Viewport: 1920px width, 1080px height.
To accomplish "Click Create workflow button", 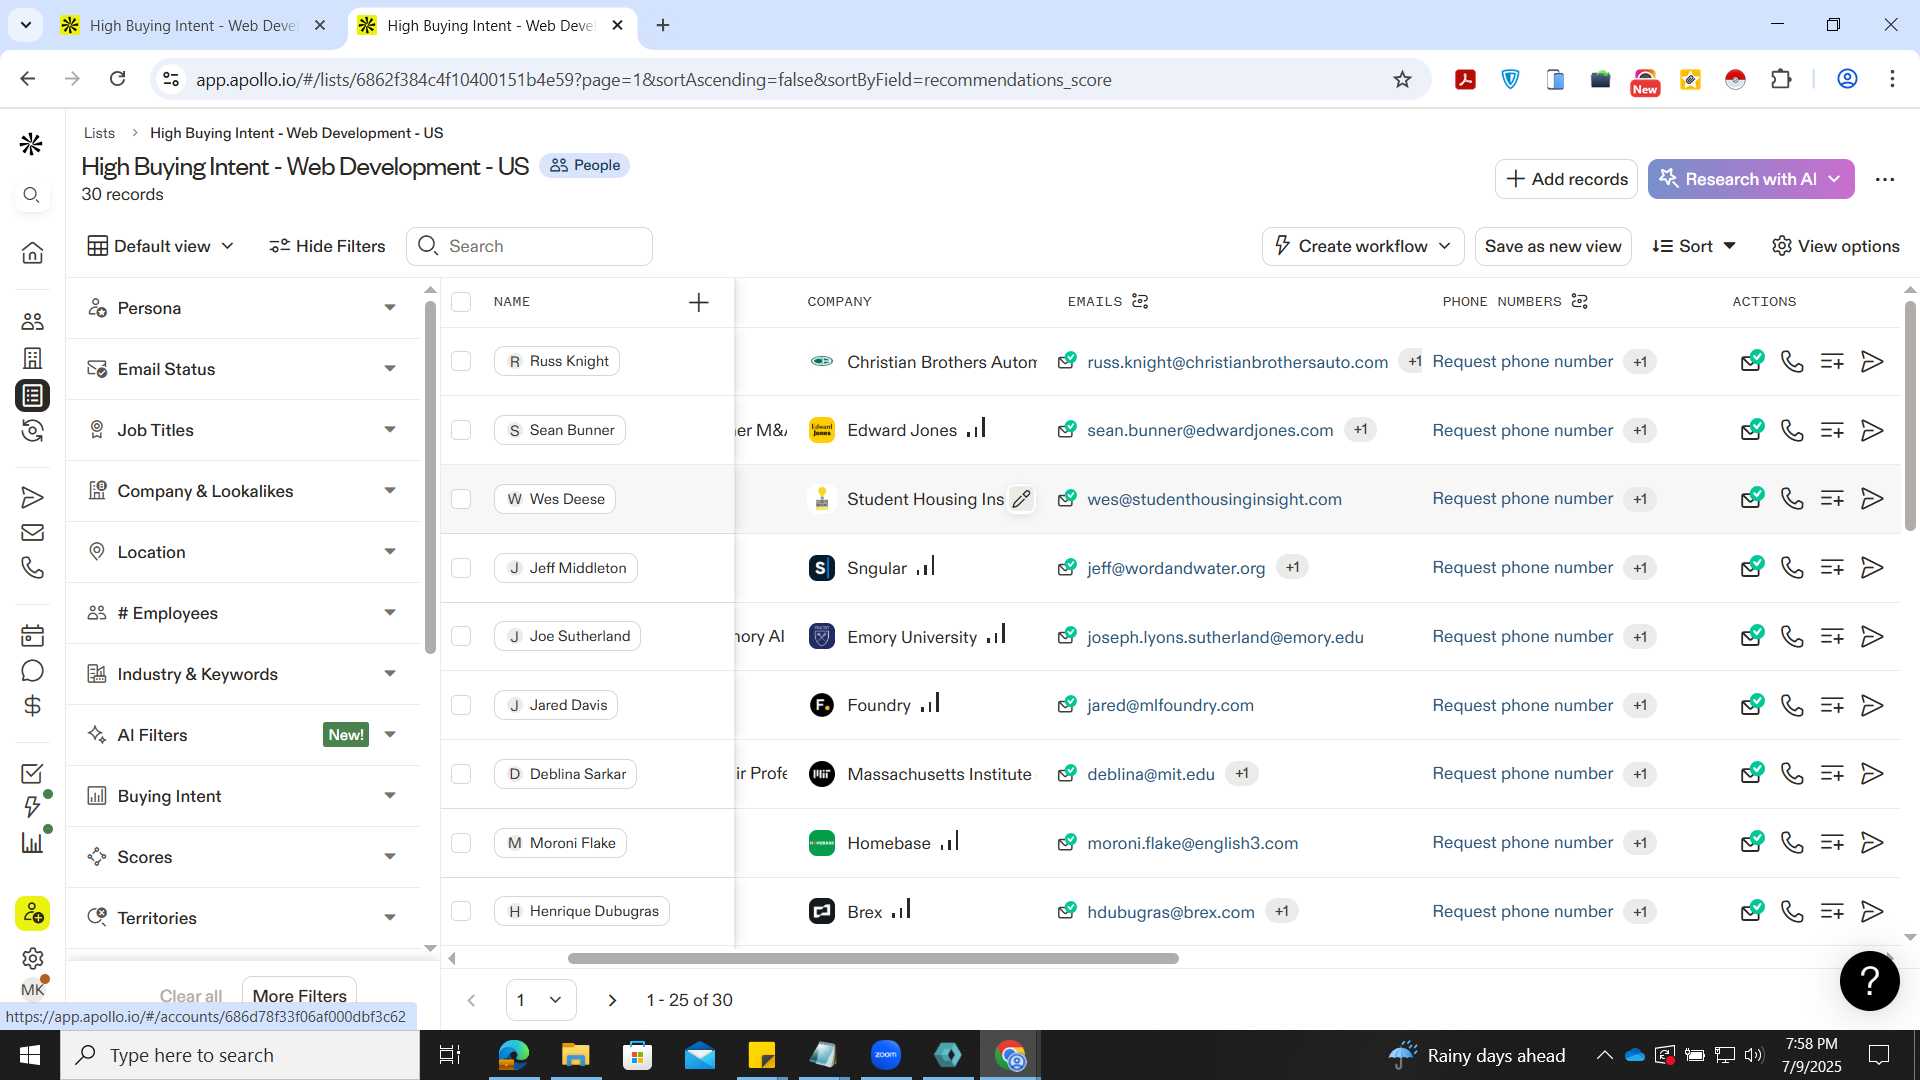I will (1363, 246).
